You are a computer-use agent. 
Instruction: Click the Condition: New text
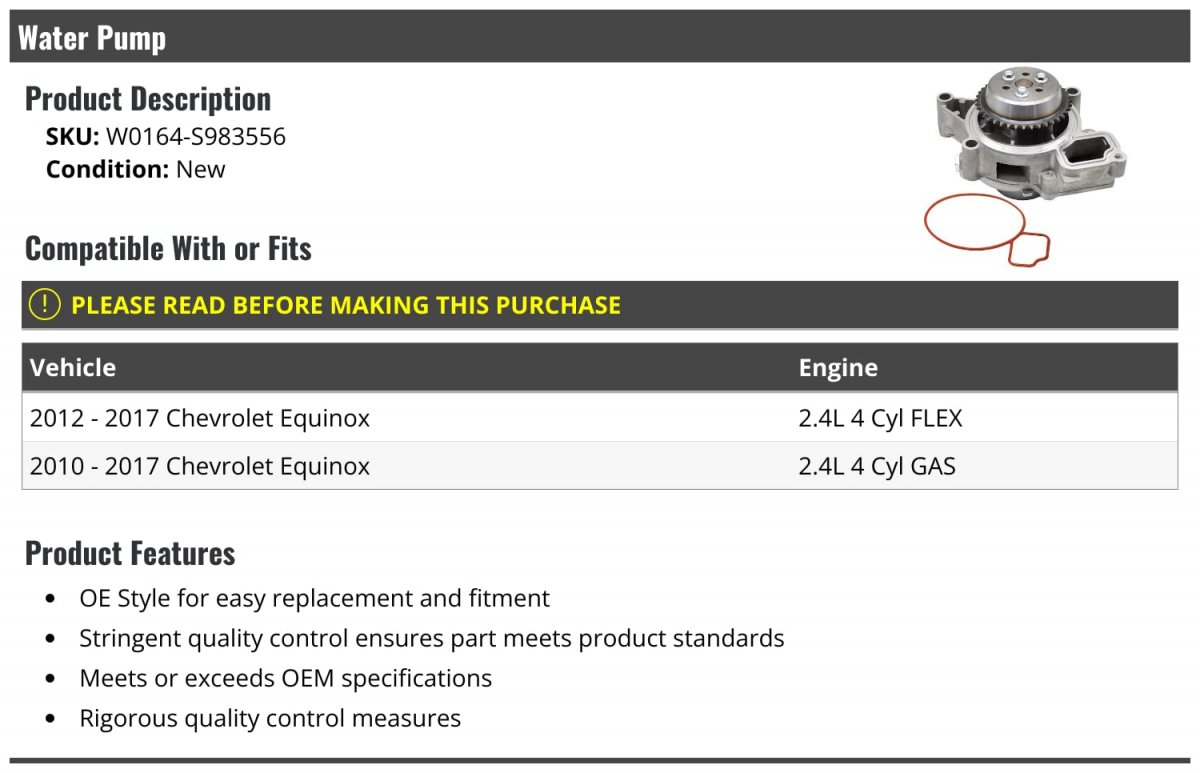point(136,169)
